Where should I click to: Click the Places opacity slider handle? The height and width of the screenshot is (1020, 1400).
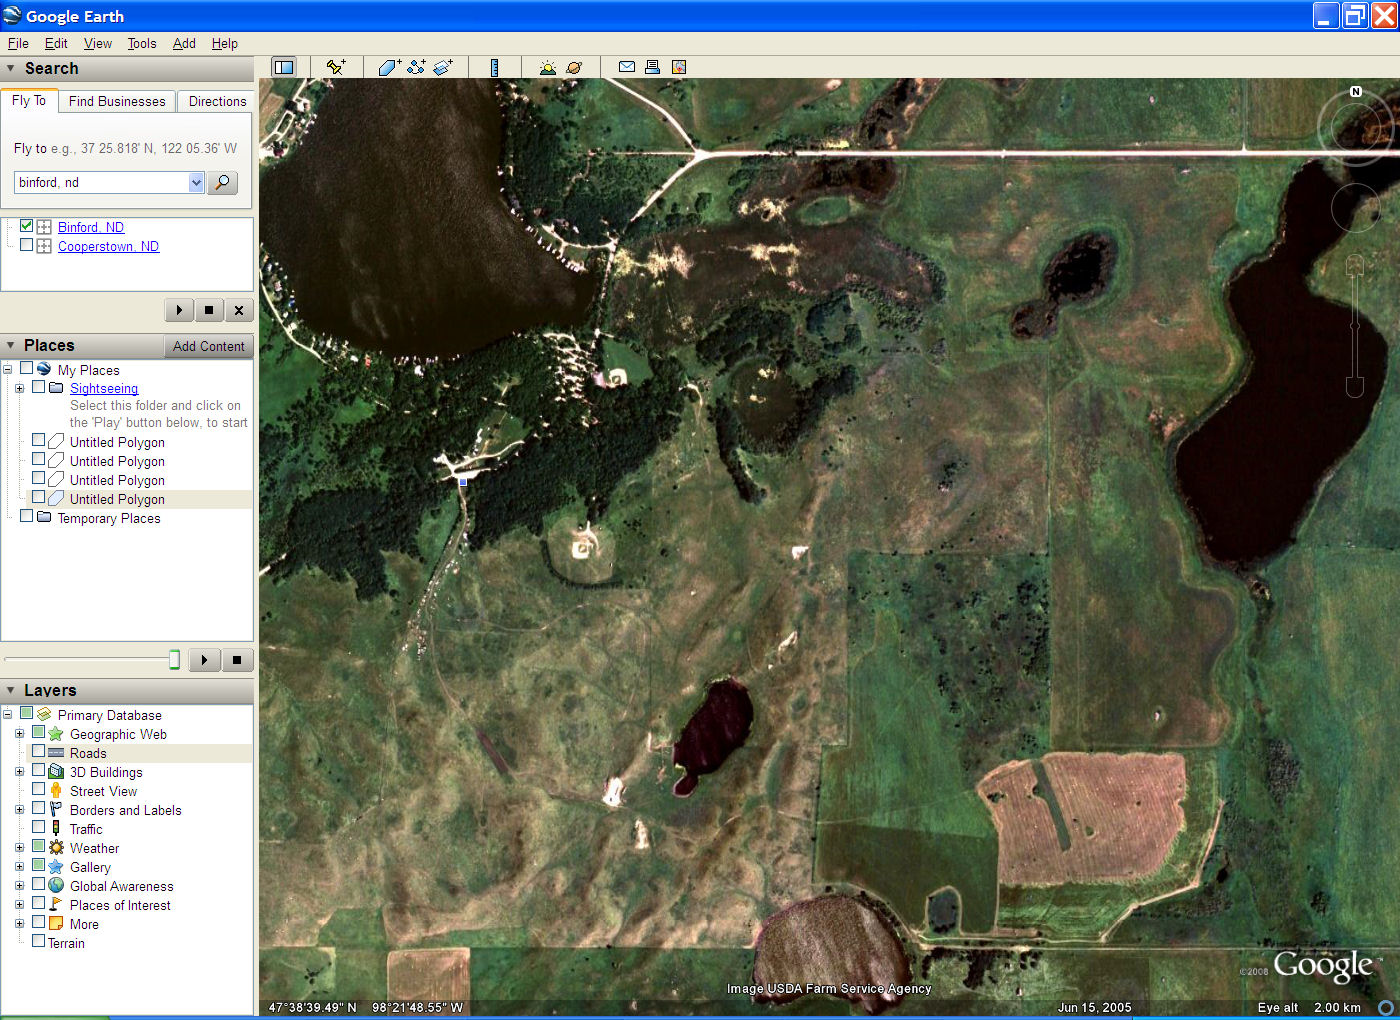174,659
